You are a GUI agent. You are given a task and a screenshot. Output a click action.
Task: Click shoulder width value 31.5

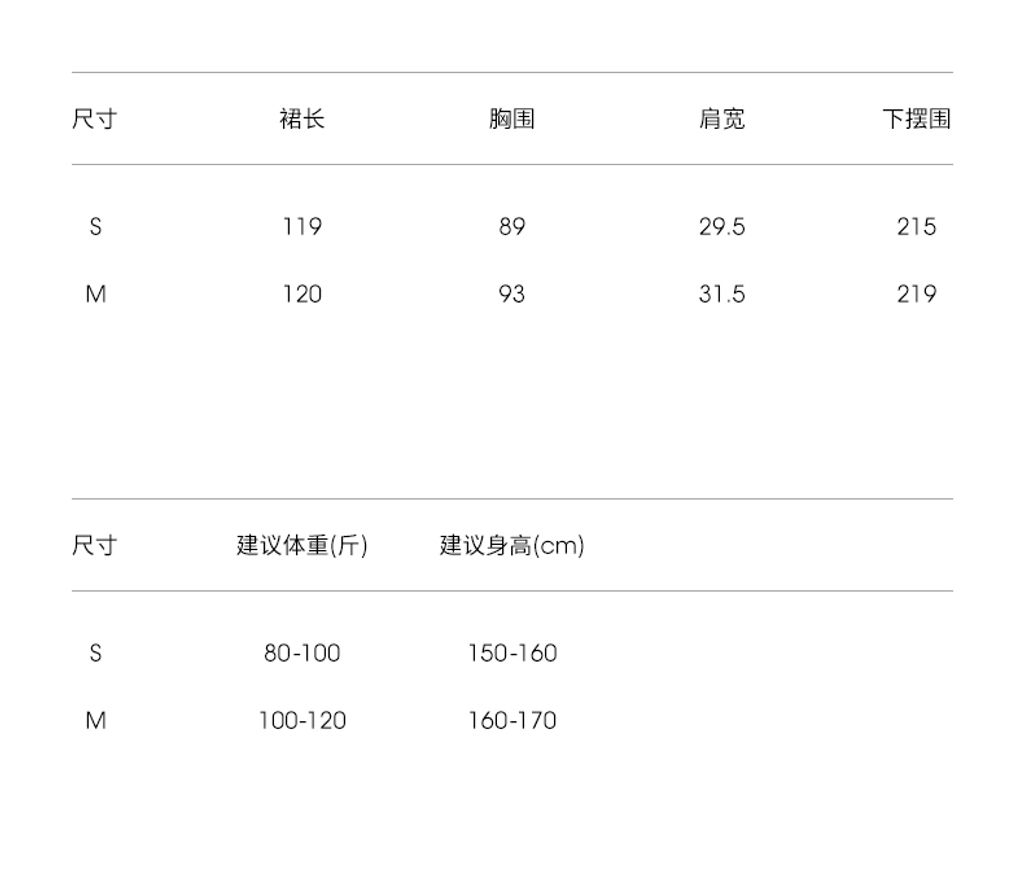[721, 294]
